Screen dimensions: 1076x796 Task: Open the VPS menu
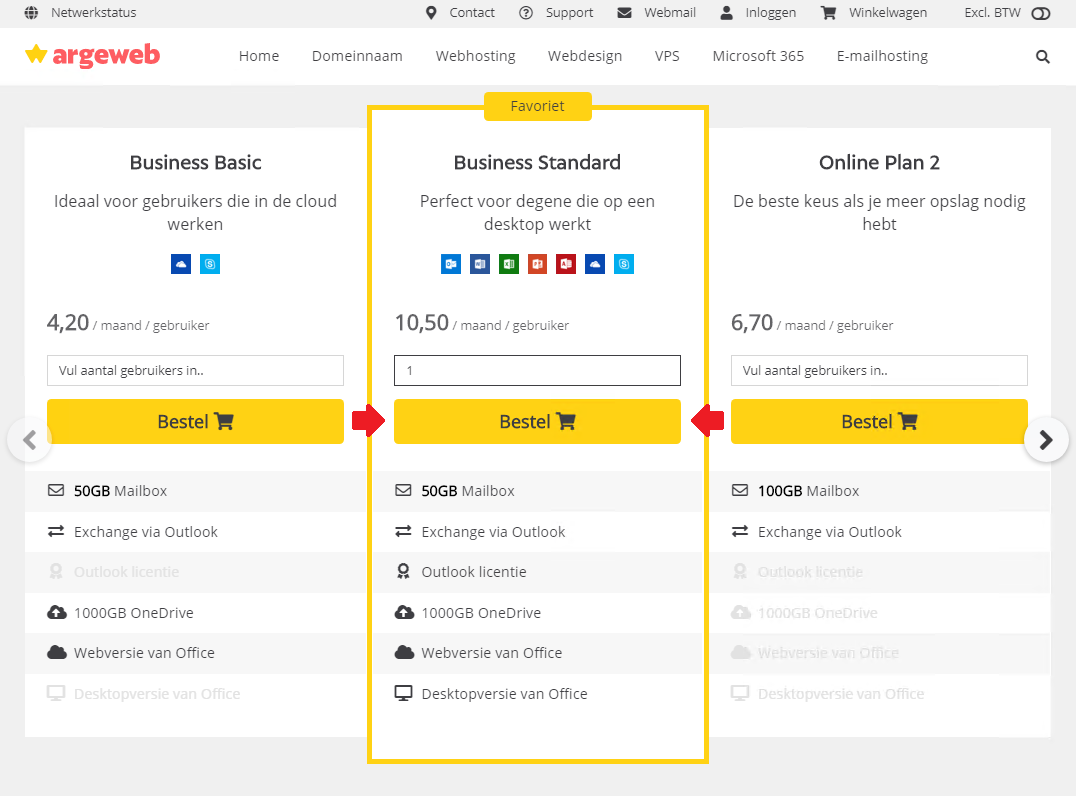pyautogui.click(x=667, y=56)
